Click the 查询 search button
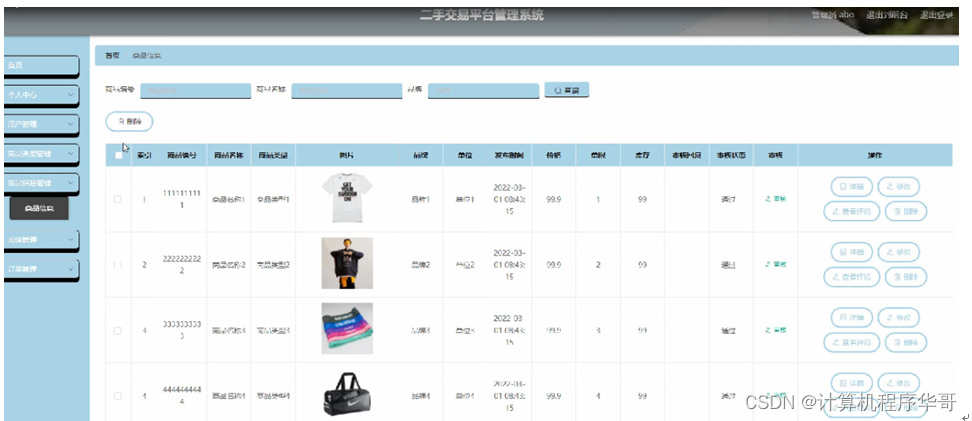The height and width of the screenshot is (421, 972). click(x=567, y=90)
